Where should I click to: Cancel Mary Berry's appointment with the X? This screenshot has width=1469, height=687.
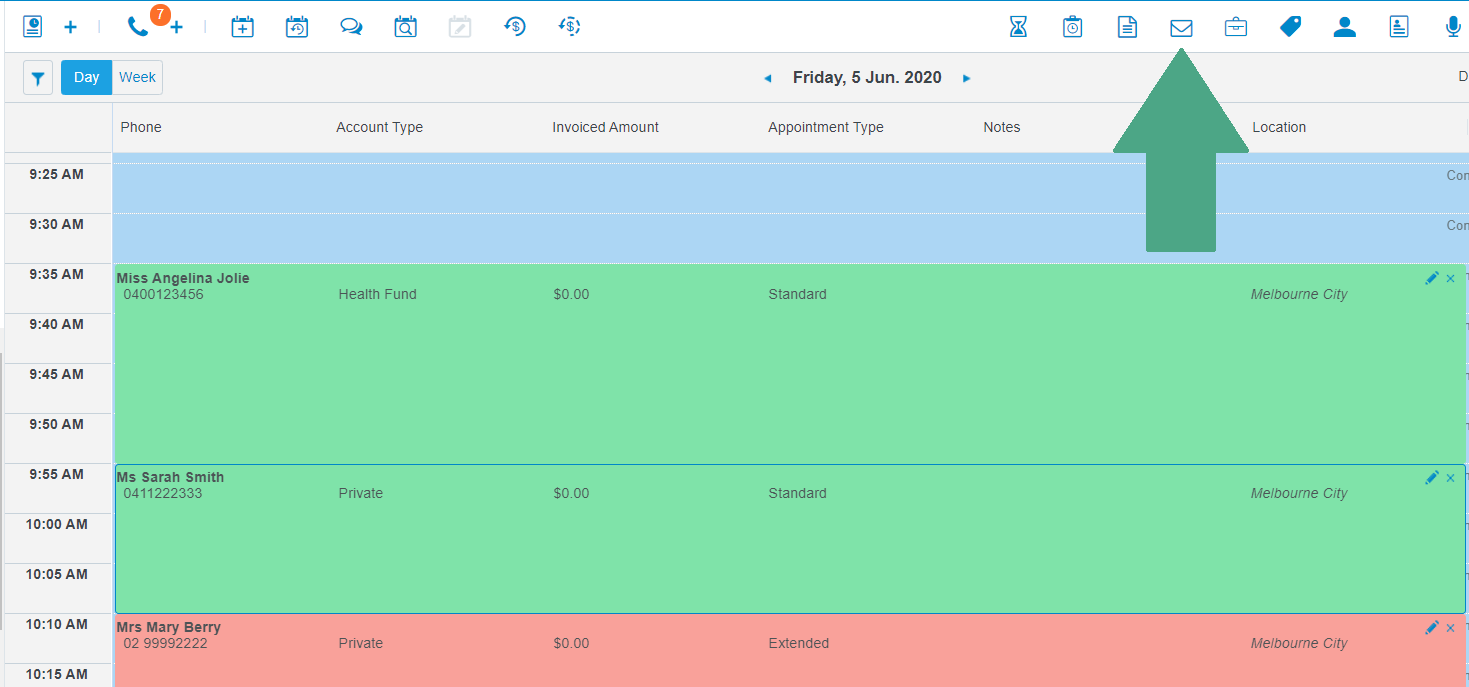[x=1450, y=627]
